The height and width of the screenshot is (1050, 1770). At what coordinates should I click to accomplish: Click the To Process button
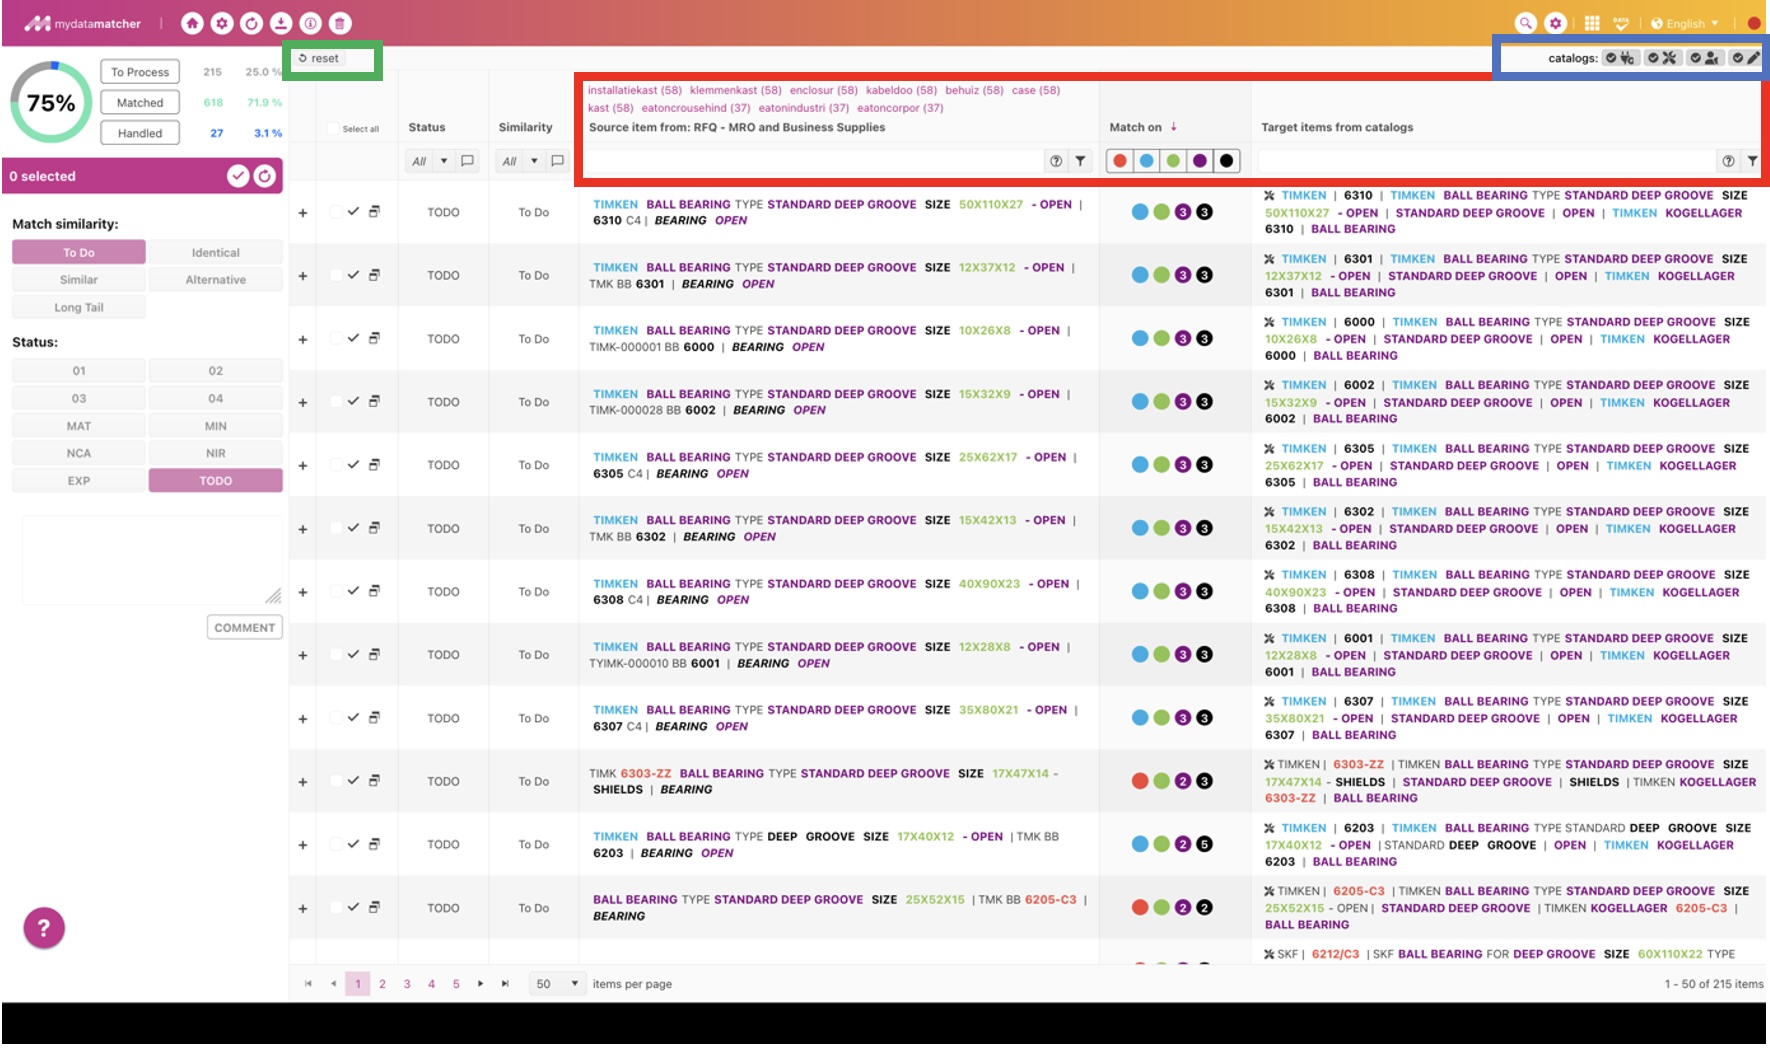[x=140, y=72]
